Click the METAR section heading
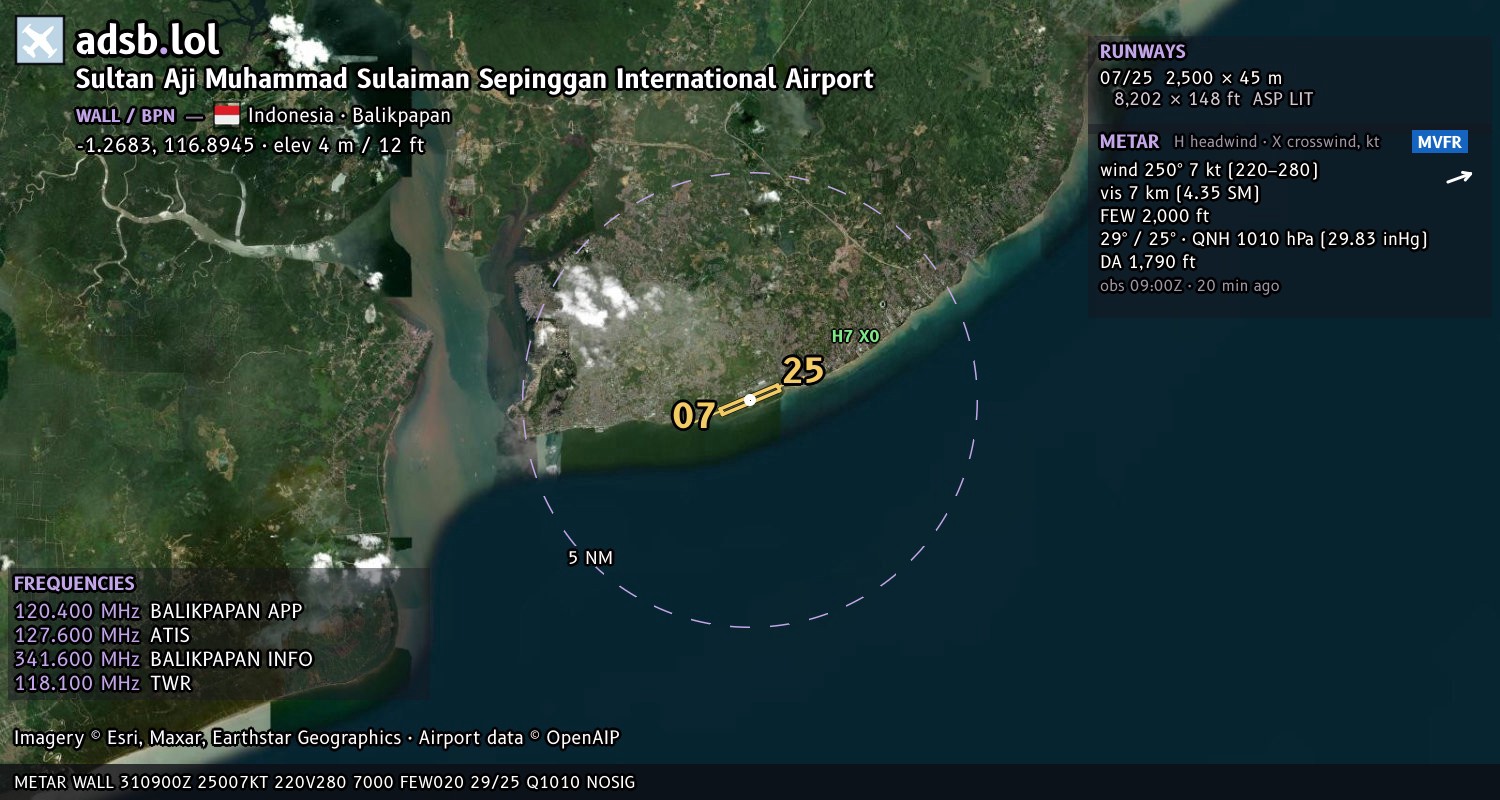Image resolution: width=1500 pixels, height=800 pixels. [x=1129, y=142]
